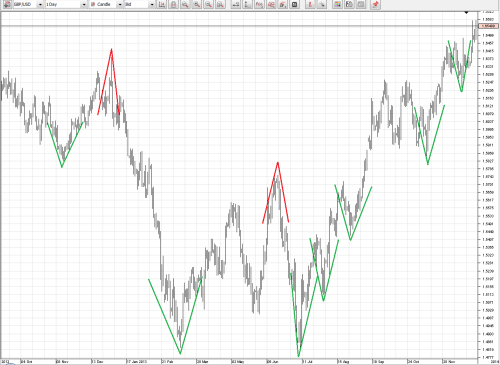Click the red vertical line drawing tool
Viewport: 500px width, 365px height.
click(310, 4)
